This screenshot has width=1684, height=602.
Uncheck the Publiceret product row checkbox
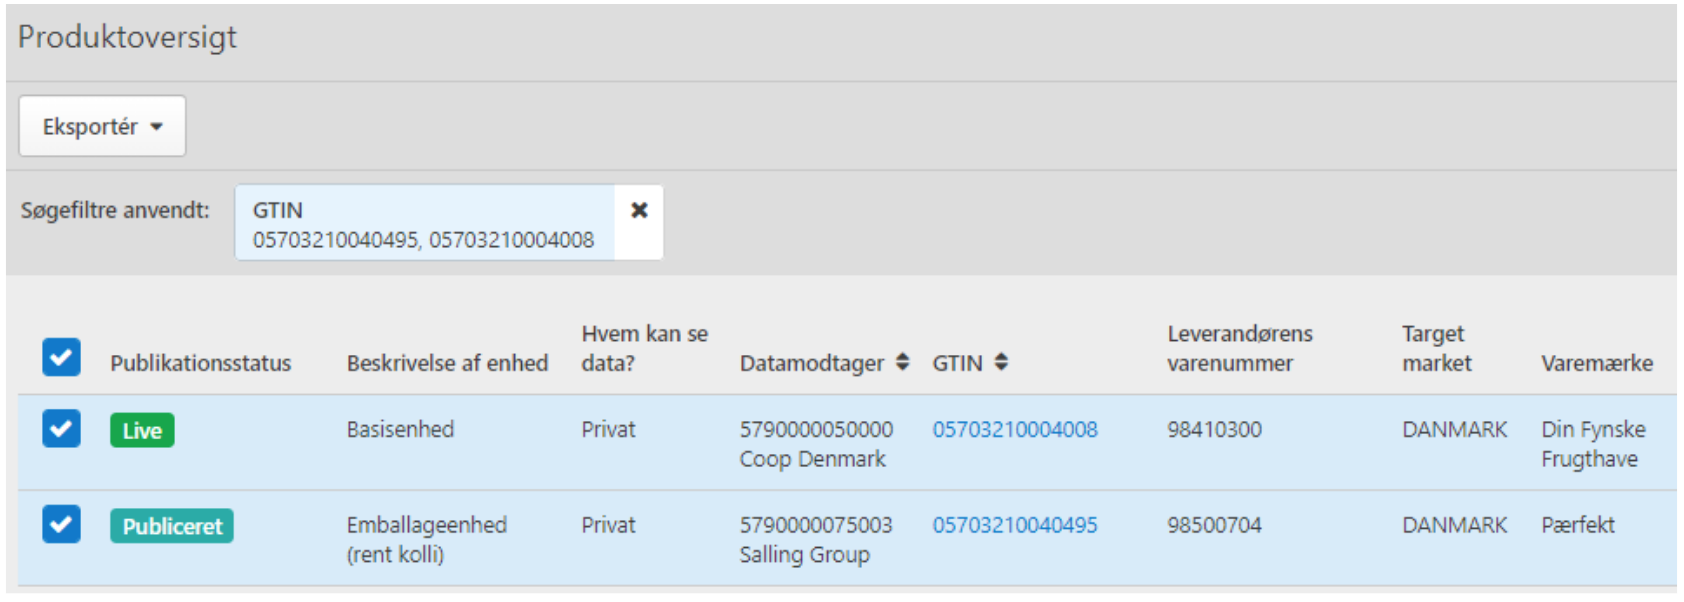[x=61, y=524]
